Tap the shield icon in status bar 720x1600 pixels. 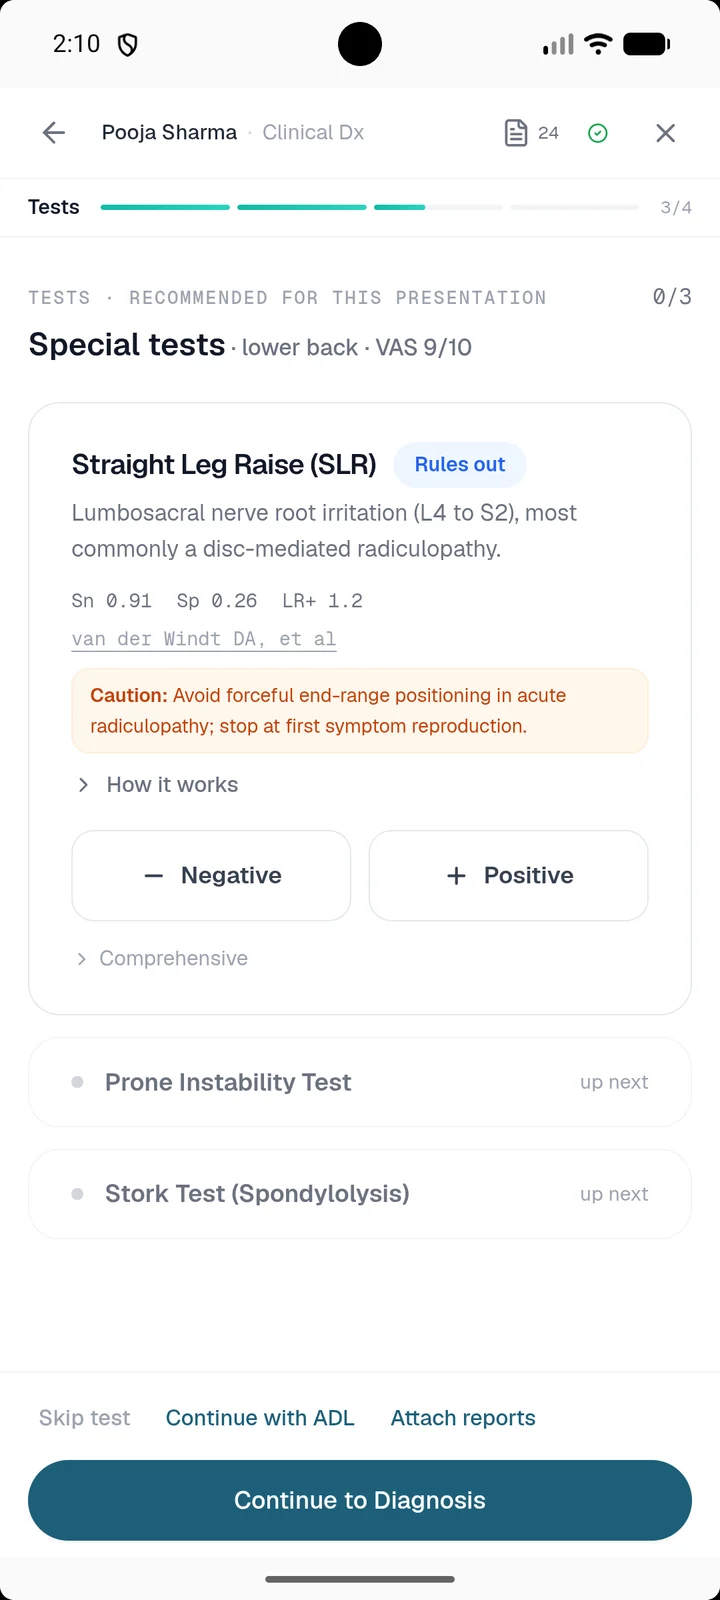(128, 44)
